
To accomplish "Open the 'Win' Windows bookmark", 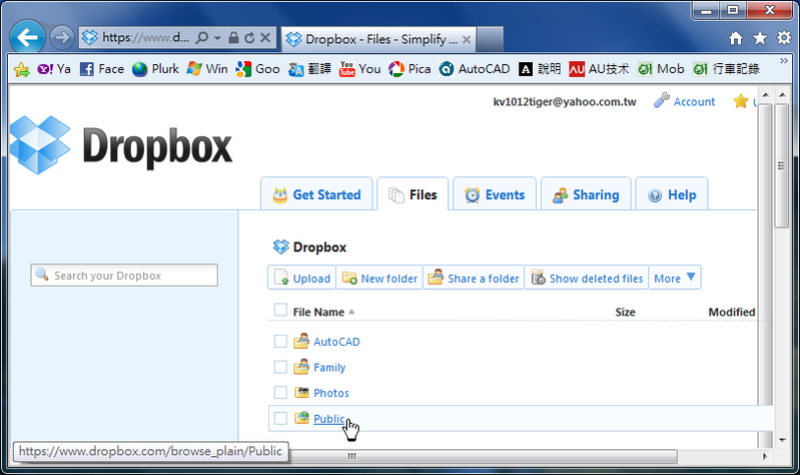I will (x=207, y=69).
